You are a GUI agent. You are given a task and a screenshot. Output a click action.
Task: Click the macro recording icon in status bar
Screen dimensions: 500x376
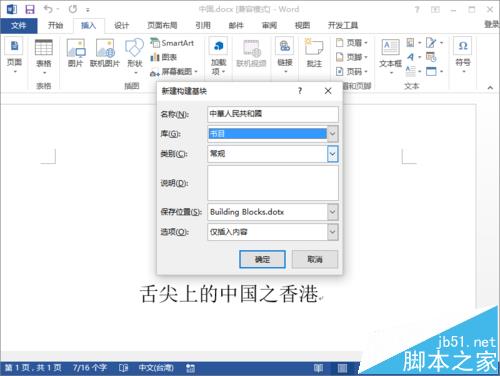coord(190,368)
